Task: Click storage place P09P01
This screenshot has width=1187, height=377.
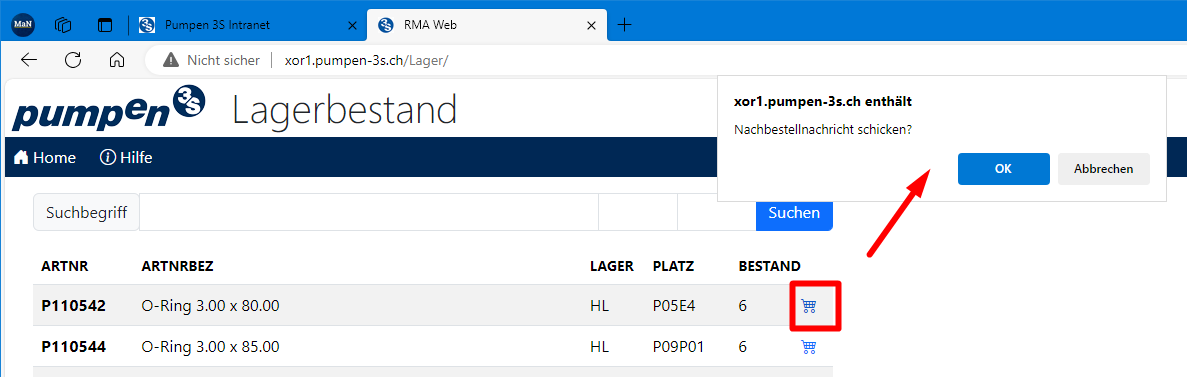Action: coord(678,347)
